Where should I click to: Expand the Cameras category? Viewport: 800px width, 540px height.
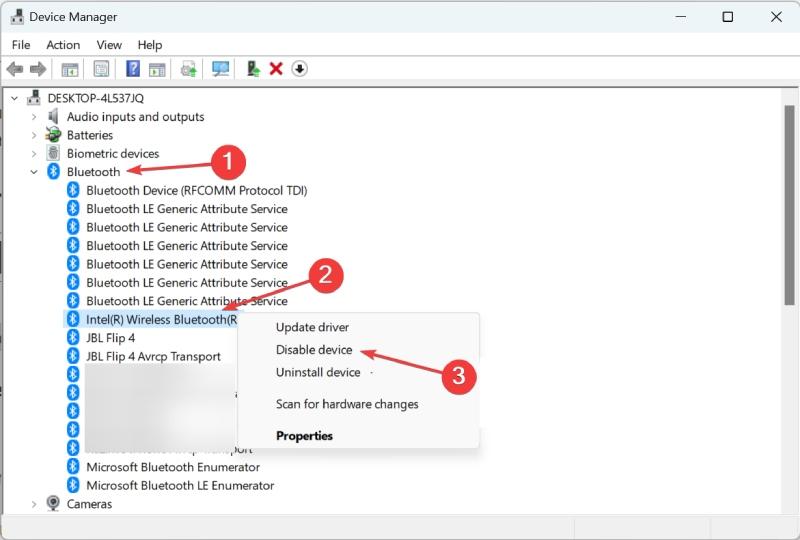click(x=34, y=504)
